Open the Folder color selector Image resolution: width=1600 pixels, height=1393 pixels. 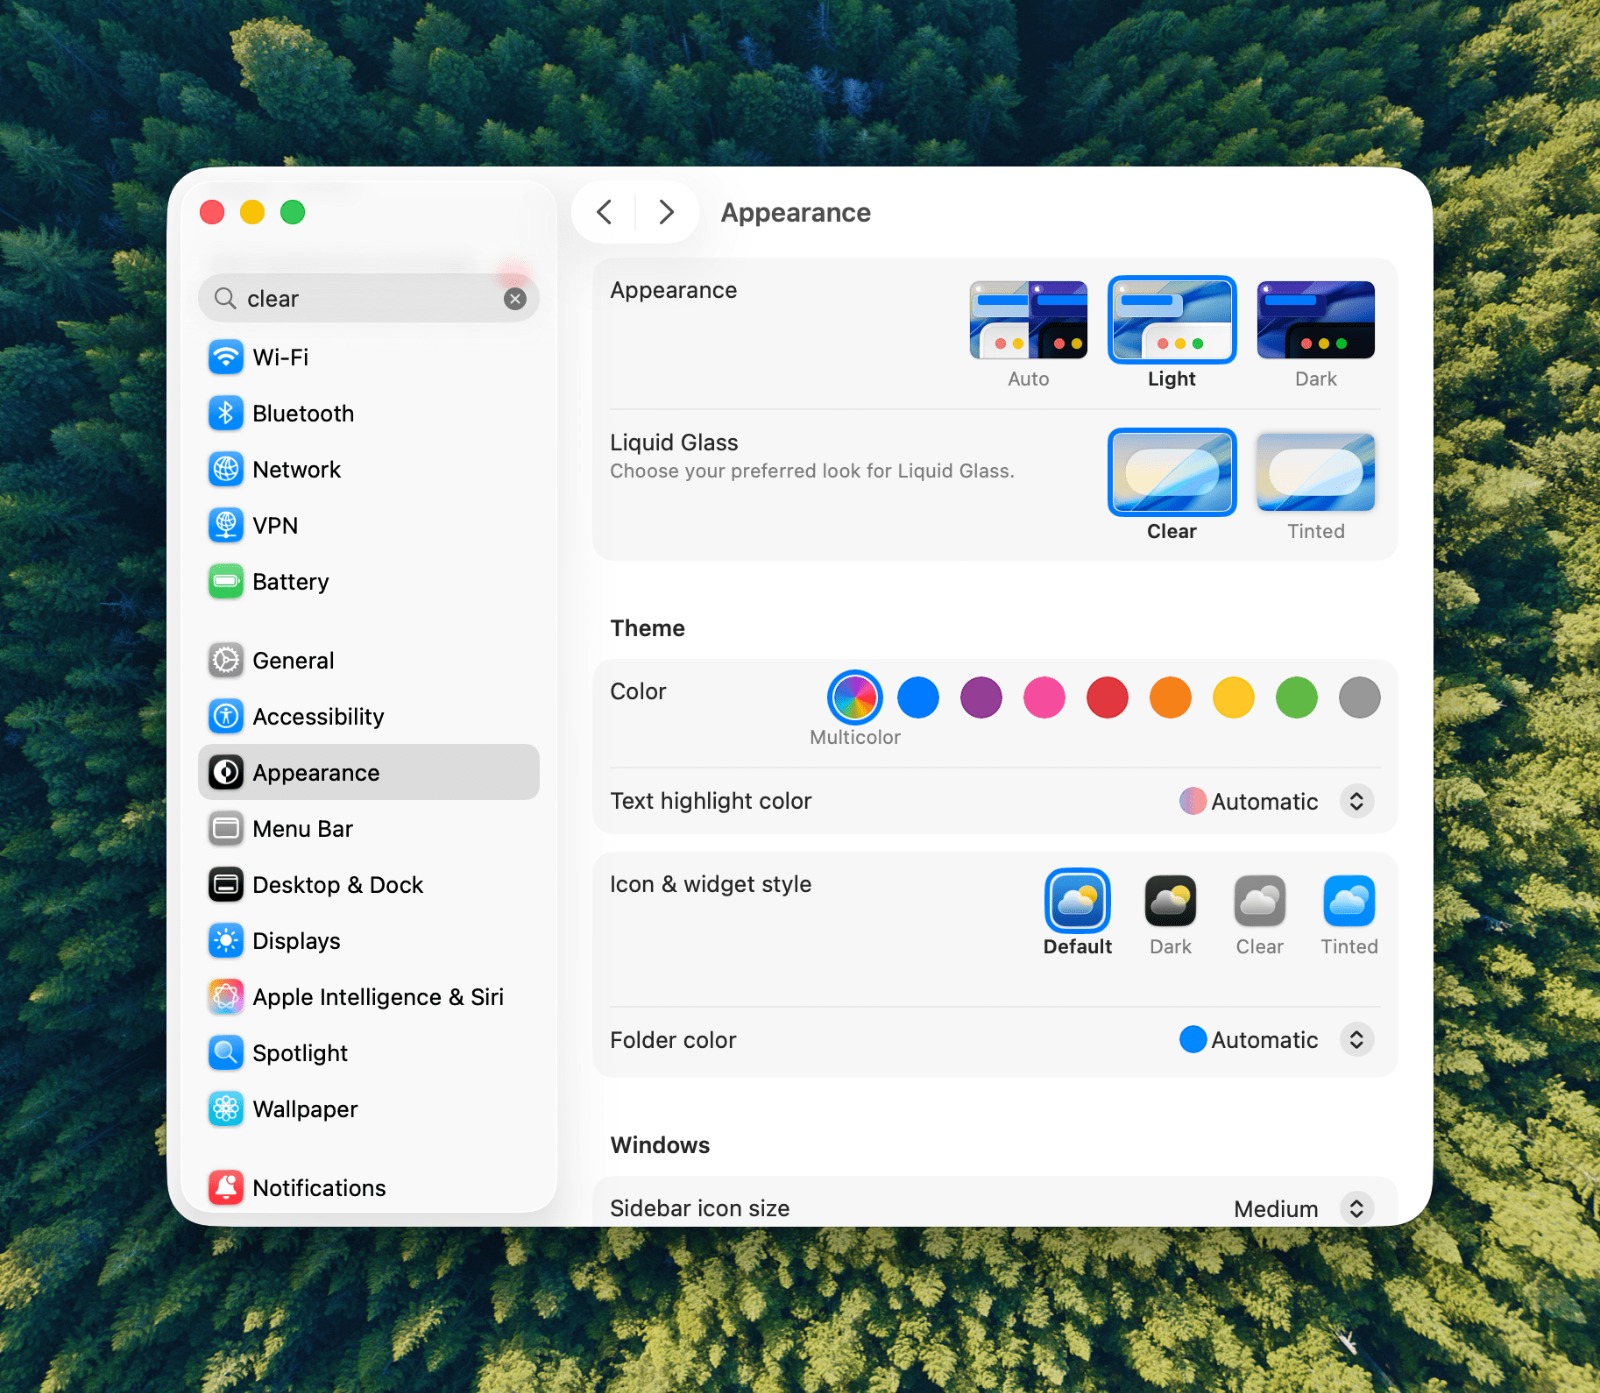coord(1357,1040)
